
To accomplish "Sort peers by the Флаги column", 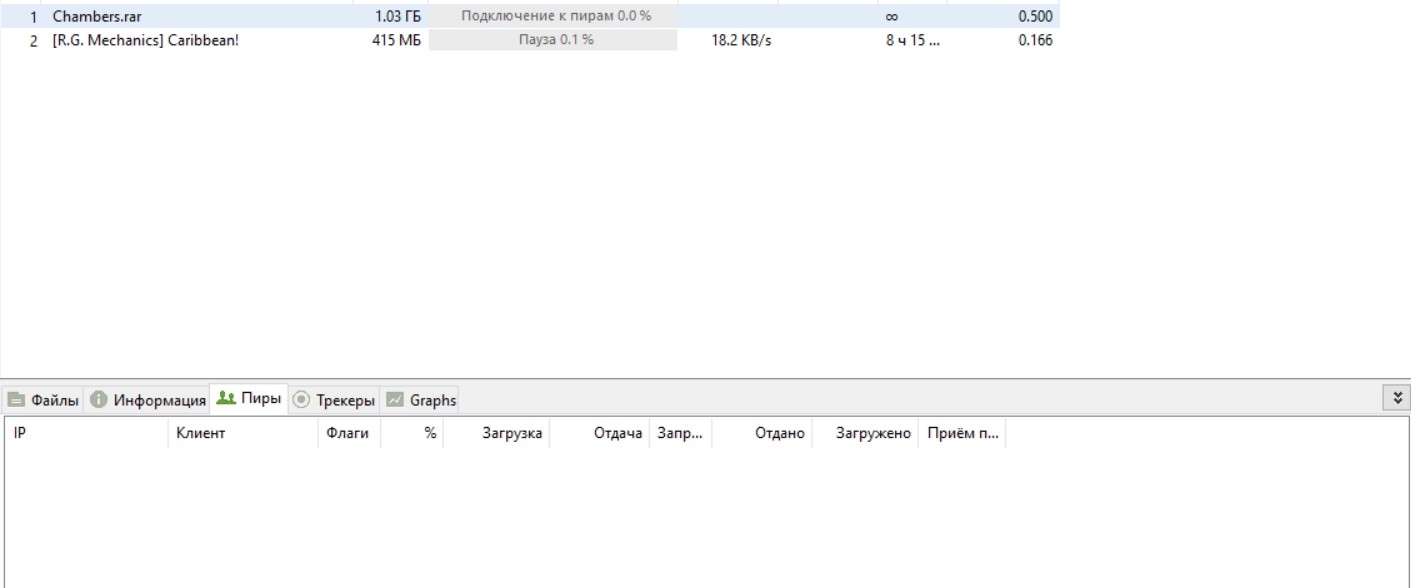I will [x=350, y=433].
